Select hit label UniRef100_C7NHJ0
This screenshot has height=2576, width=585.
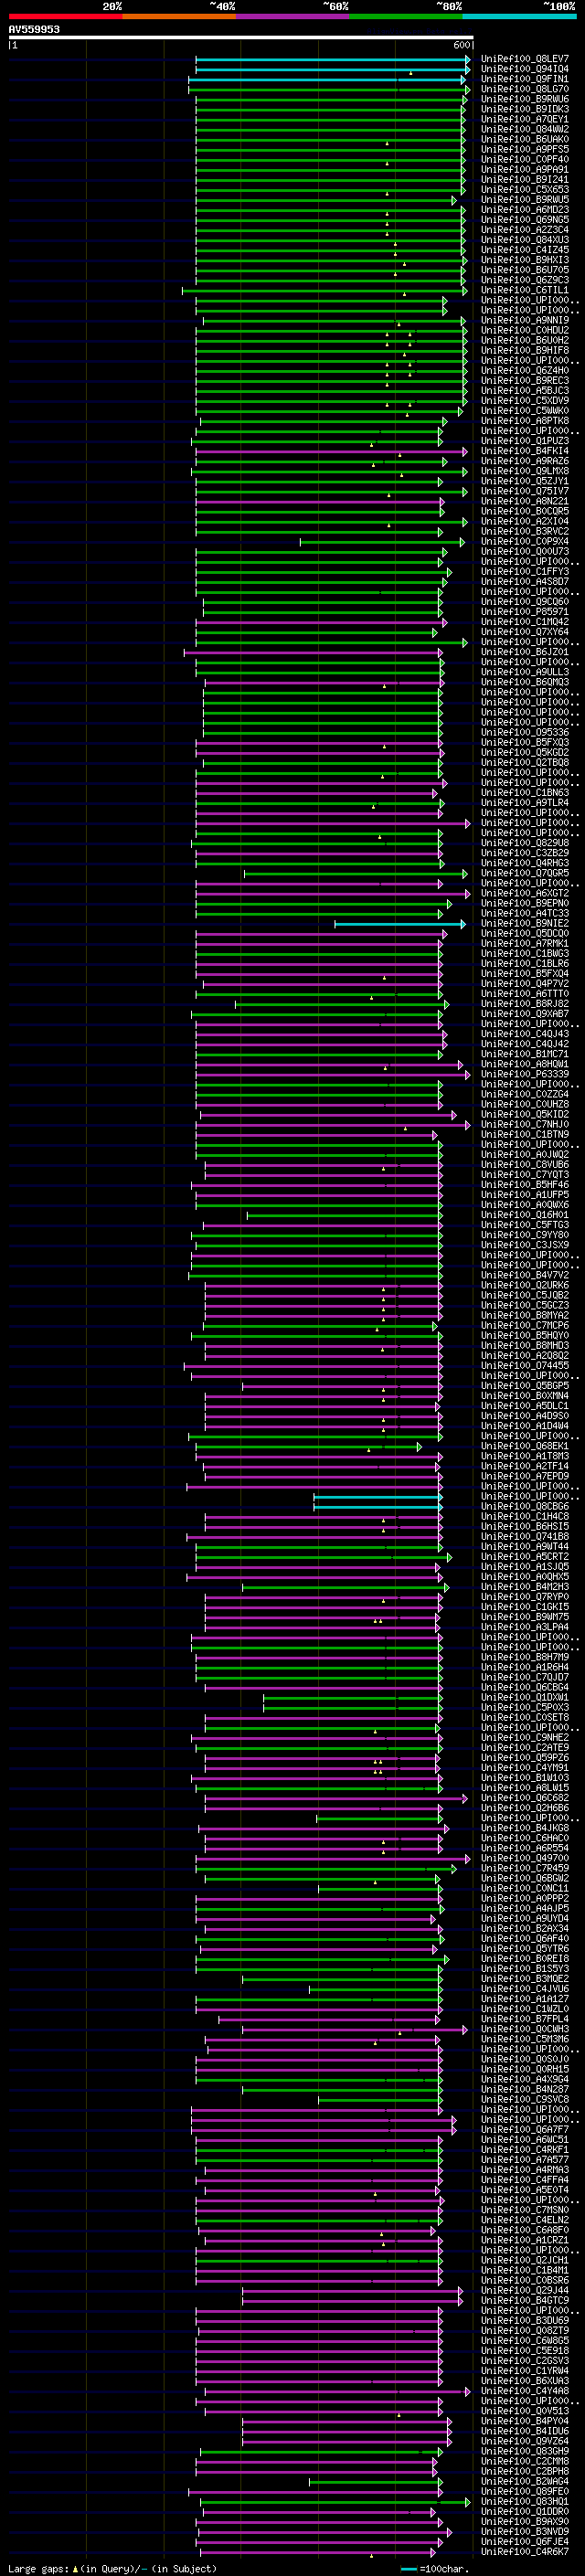(524, 1124)
